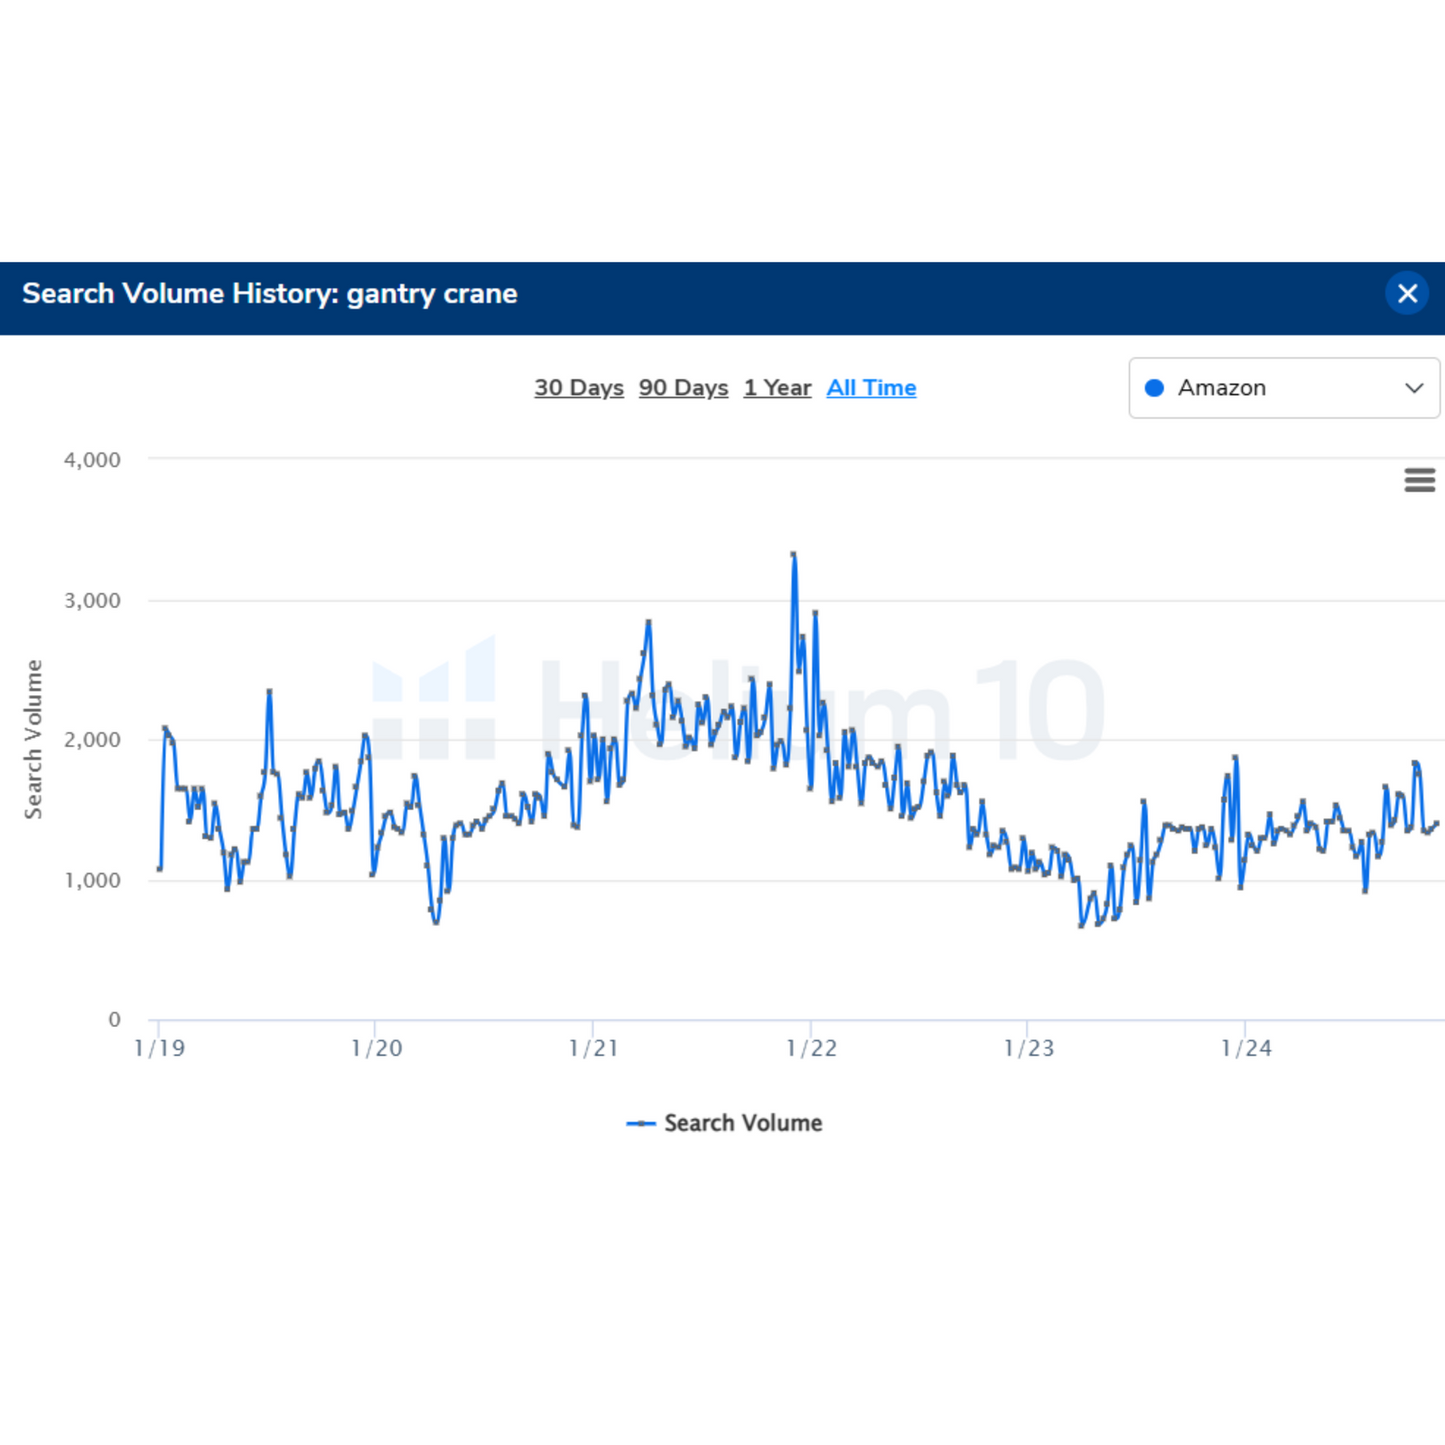Click the highest peak data point
The height and width of the screenshot is (1445, 1445).
(793, 553)
